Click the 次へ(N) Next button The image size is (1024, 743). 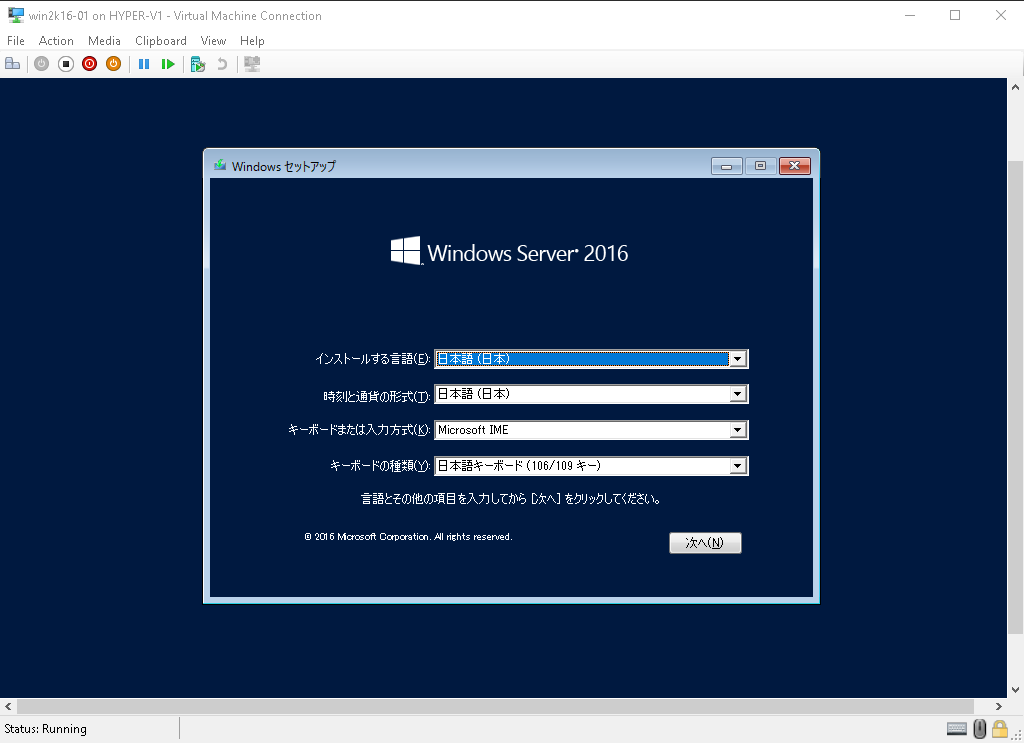[705, 543]
